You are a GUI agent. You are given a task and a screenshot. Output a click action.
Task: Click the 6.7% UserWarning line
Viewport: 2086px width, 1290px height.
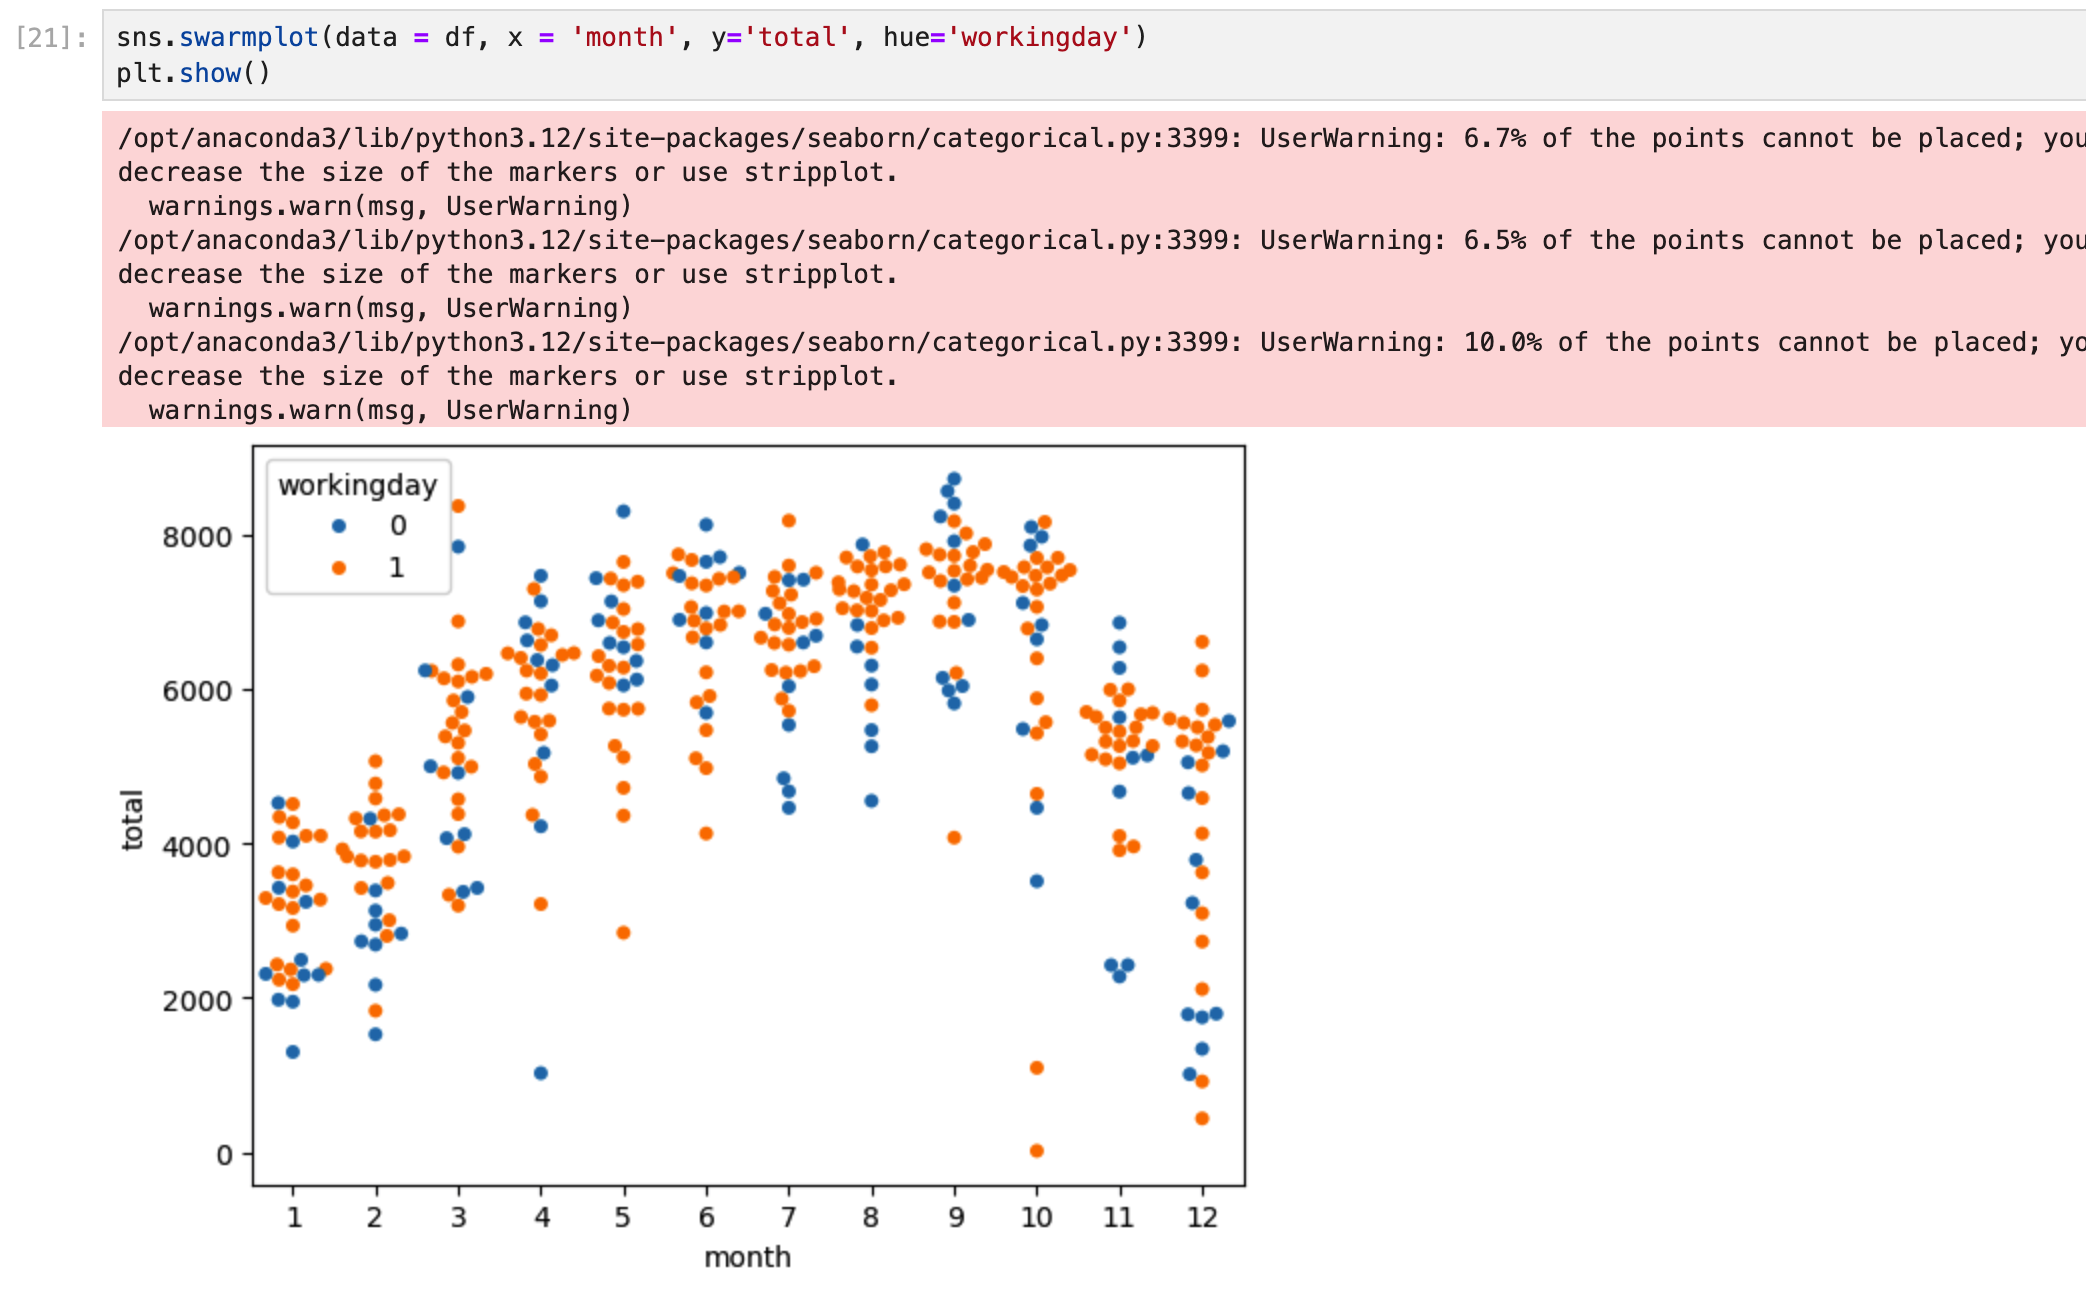[x=1100, y=138]
